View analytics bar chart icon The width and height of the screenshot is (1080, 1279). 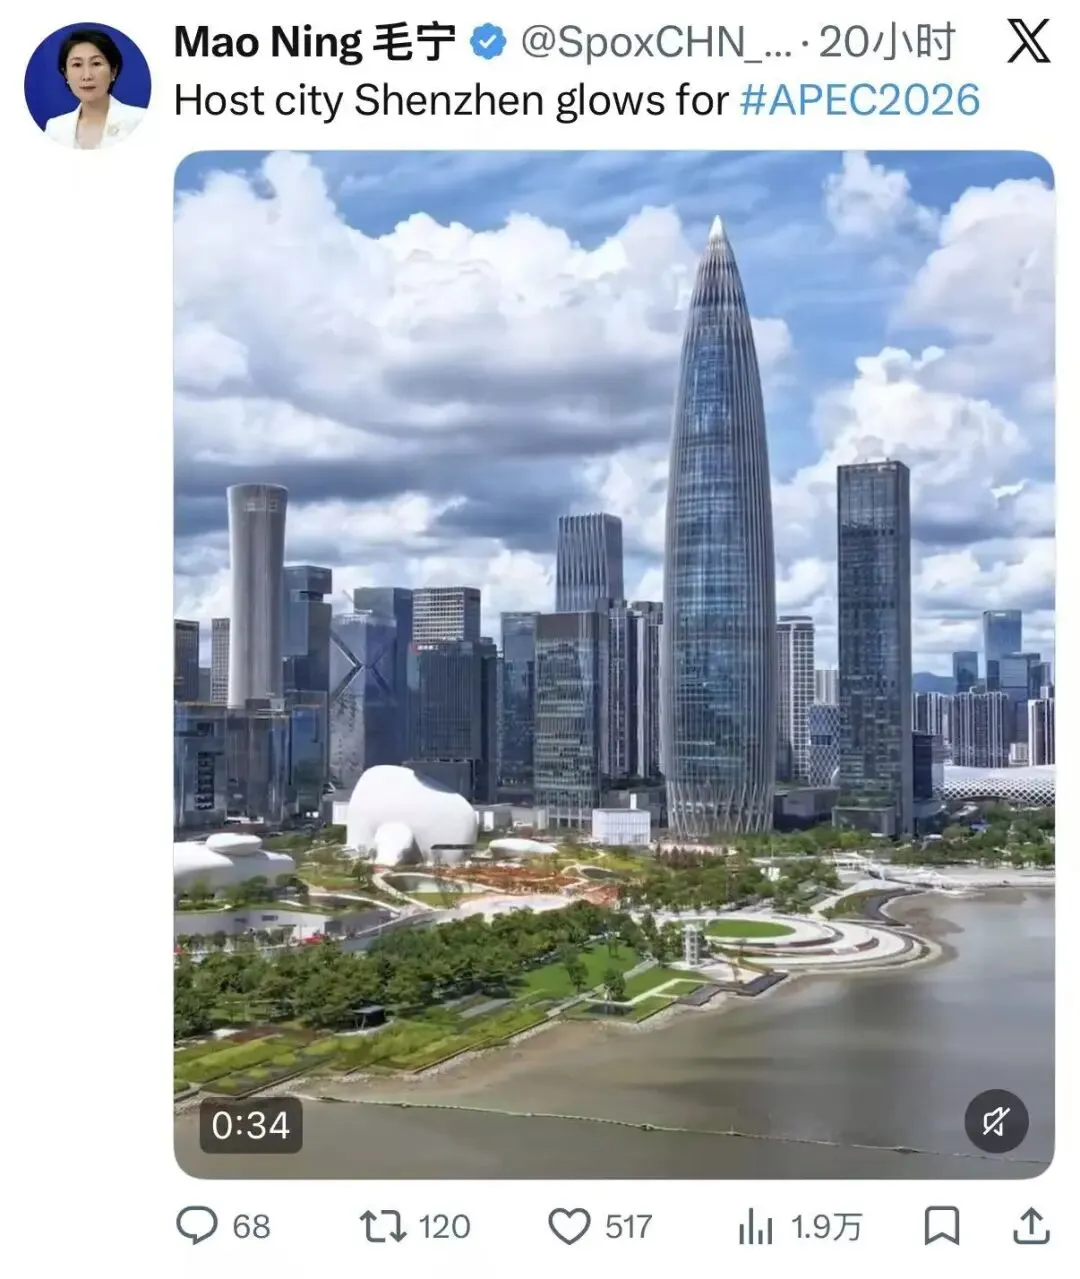[756, 1227]
